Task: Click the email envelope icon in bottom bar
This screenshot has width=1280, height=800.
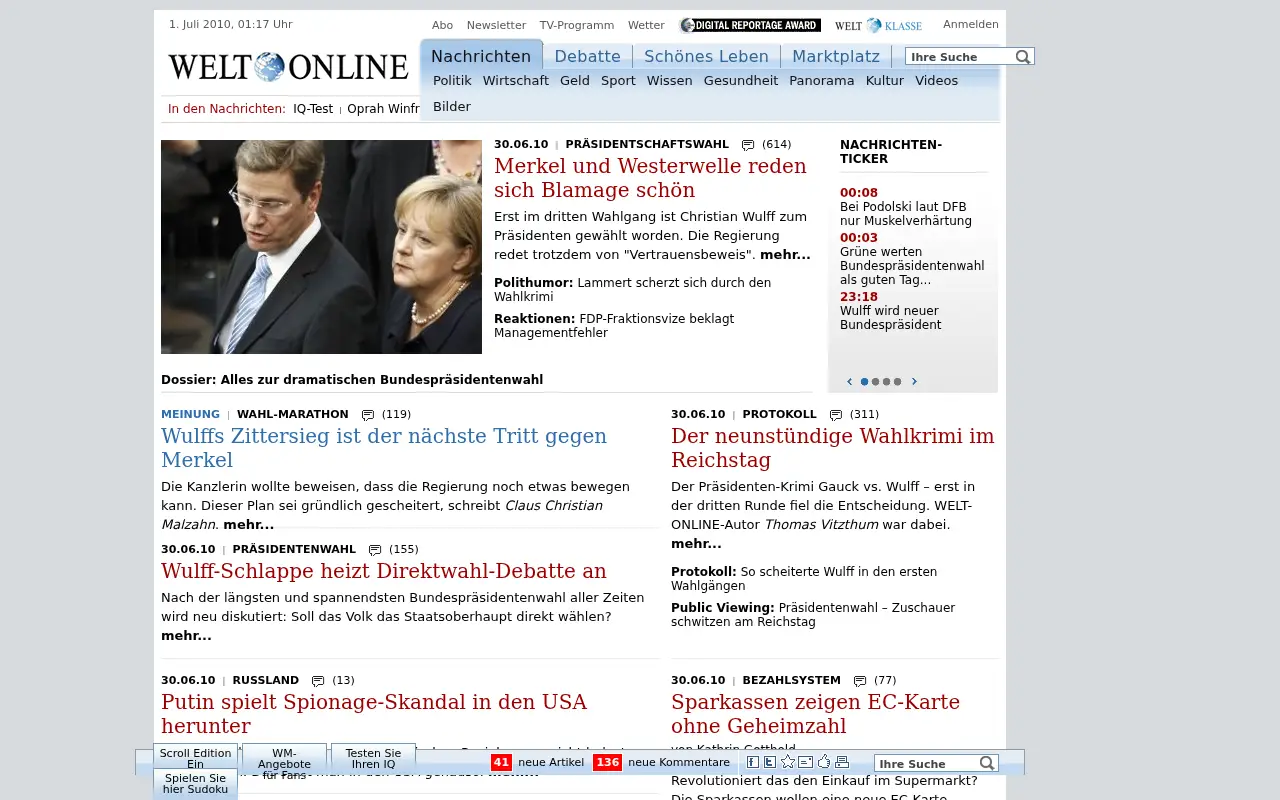Action: pos(805,762)
